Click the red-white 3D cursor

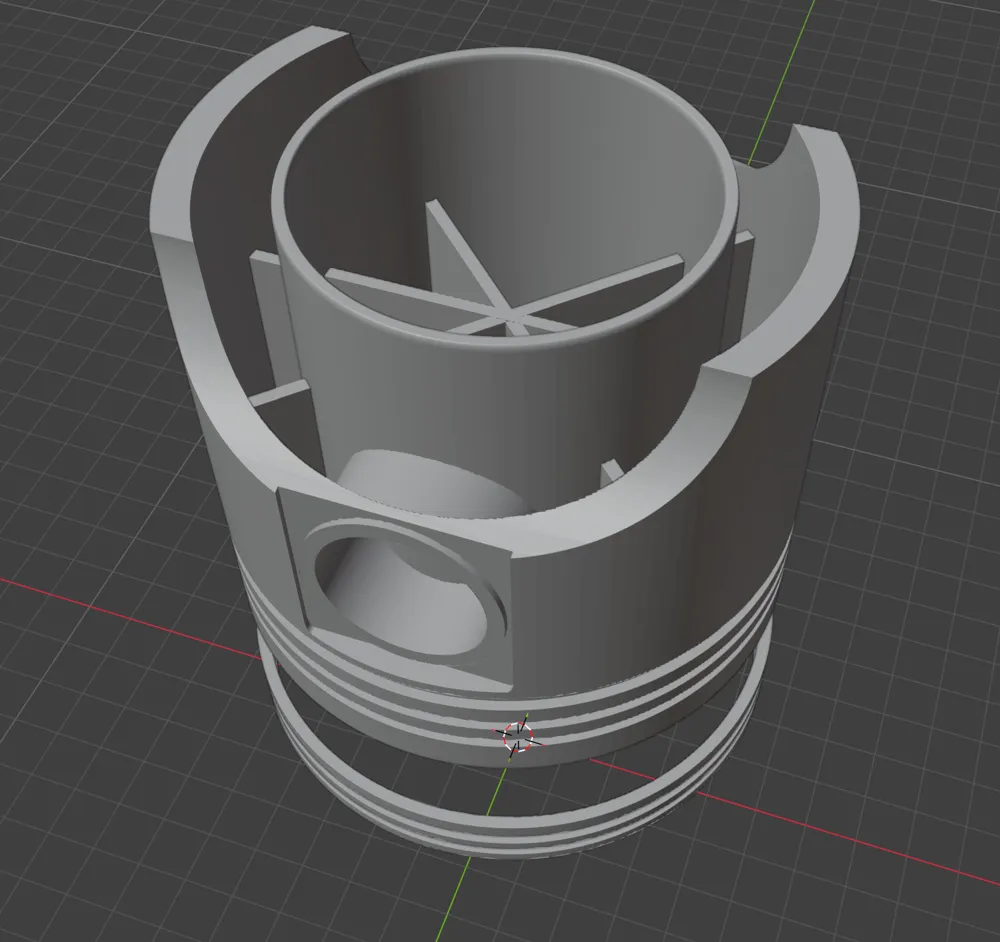coord(518,737)
